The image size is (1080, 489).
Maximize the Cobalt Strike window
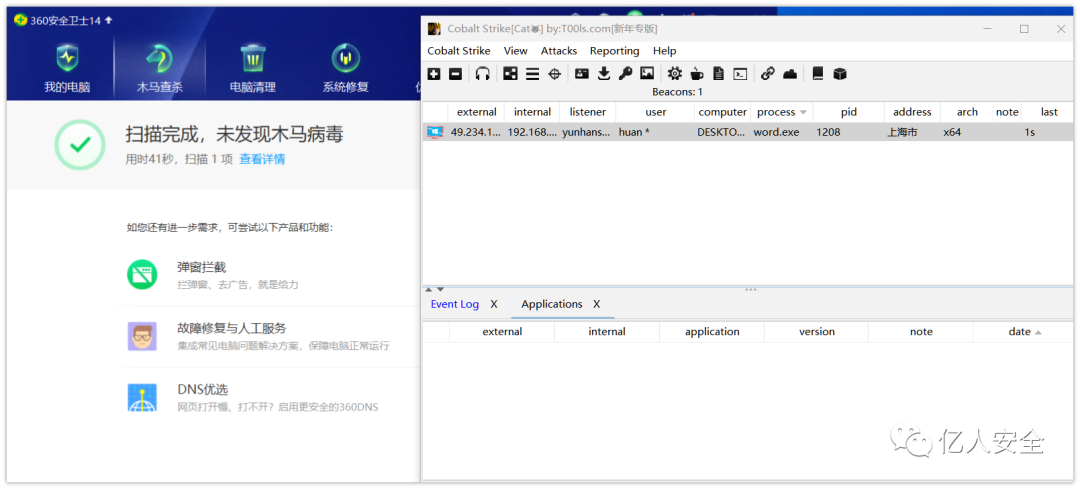pyautogui.click(x=1024, y=29)
